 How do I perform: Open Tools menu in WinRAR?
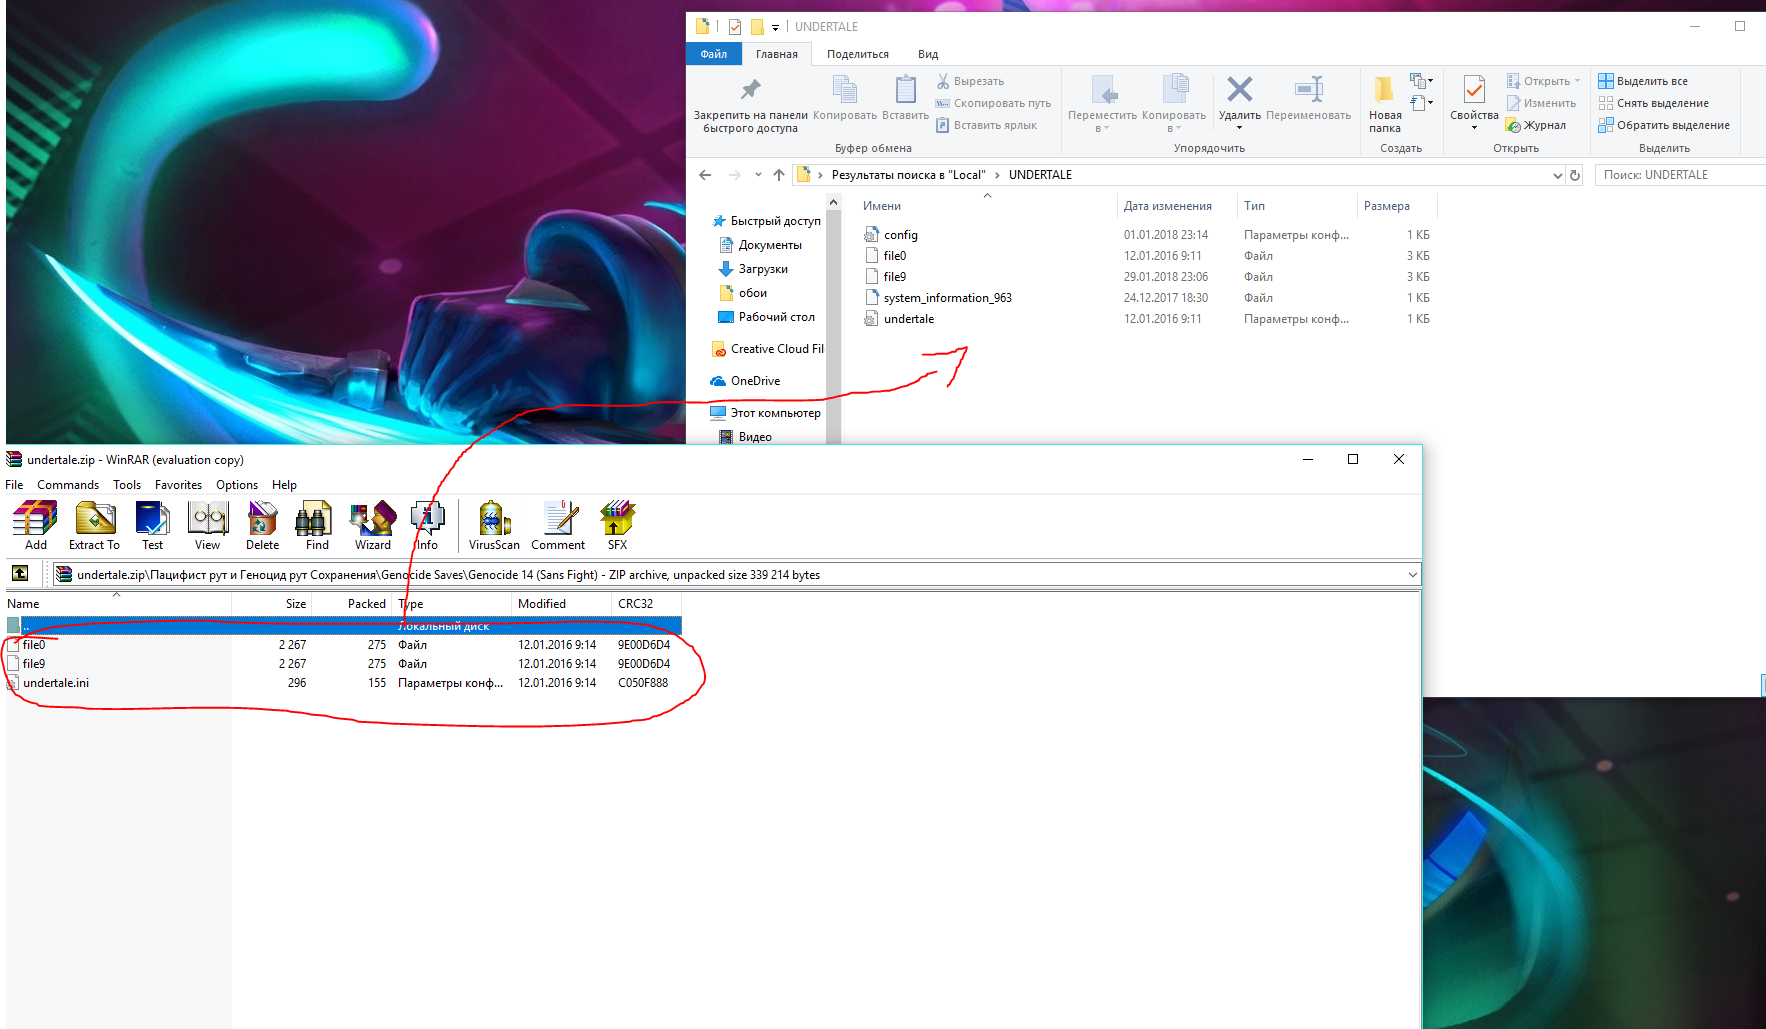(x=127, y=485)
